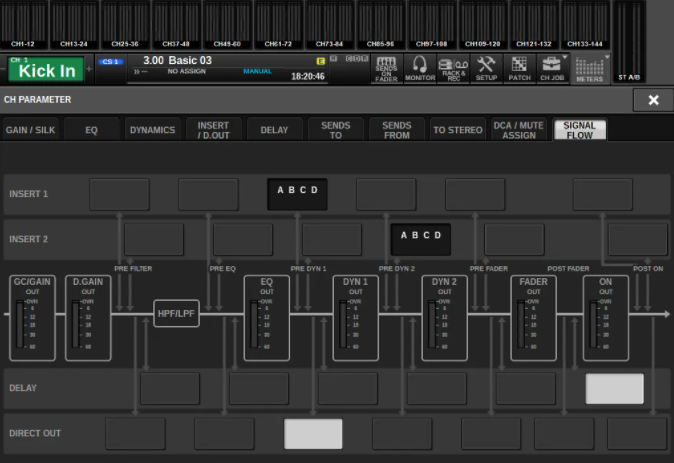
Task: Switch to the EQ tab
Action: [89, 130]
